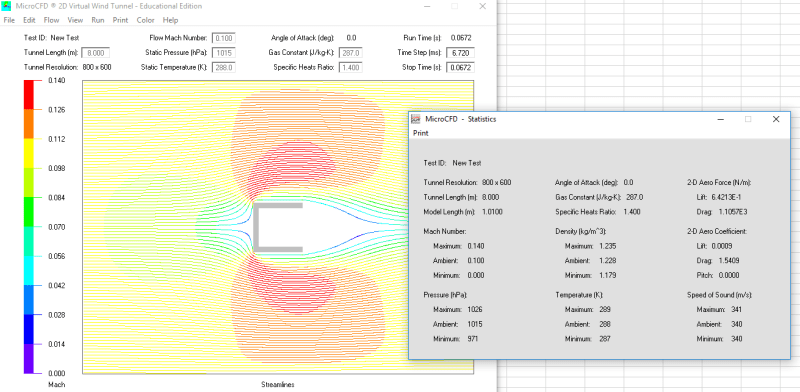Minimize the main wind tunnel window
The height and width of the screenshot is (392, 800).
tap(428, 6)
